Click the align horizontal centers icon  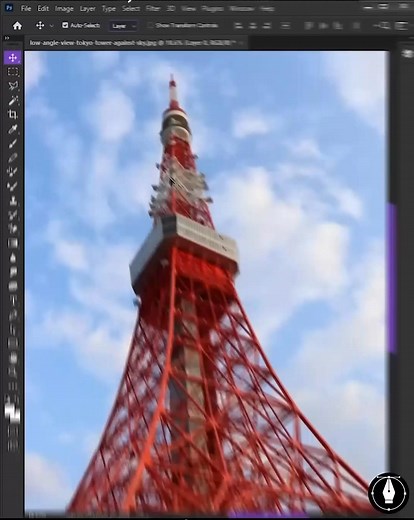tap(253, 26)
